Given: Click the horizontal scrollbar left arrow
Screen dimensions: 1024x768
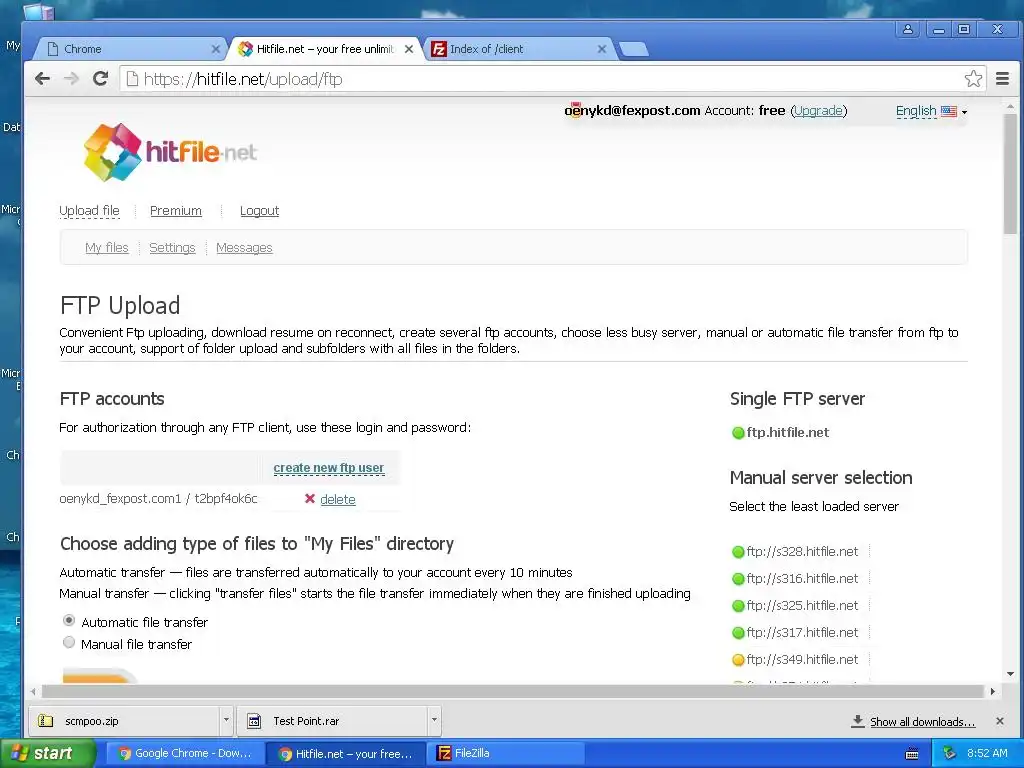Looking at the screenshot, I should pos(33,691).
